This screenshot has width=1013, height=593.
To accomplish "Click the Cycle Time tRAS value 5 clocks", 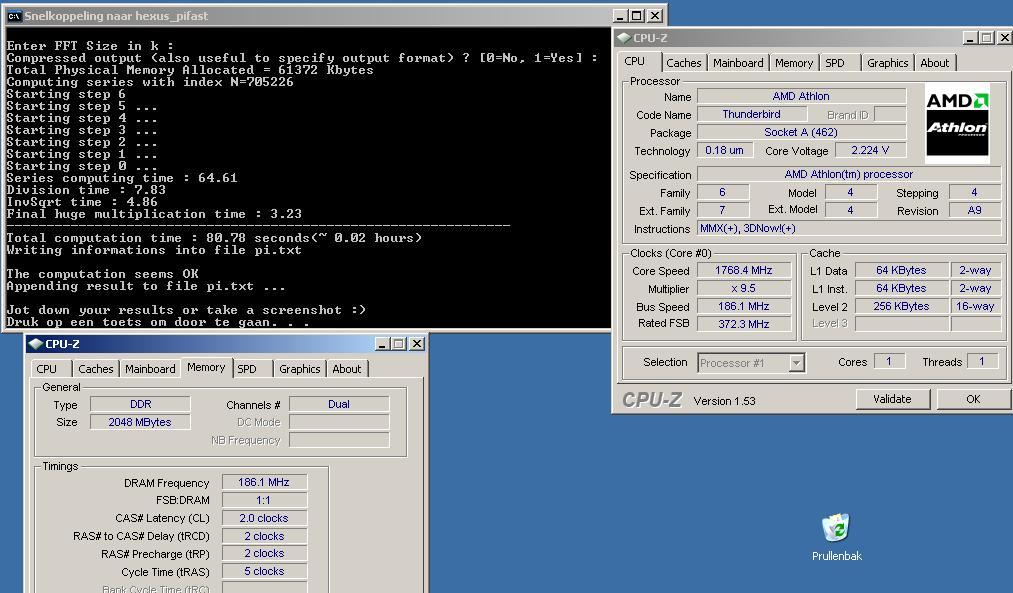I will pyautogui.click(x=264, y=572).
